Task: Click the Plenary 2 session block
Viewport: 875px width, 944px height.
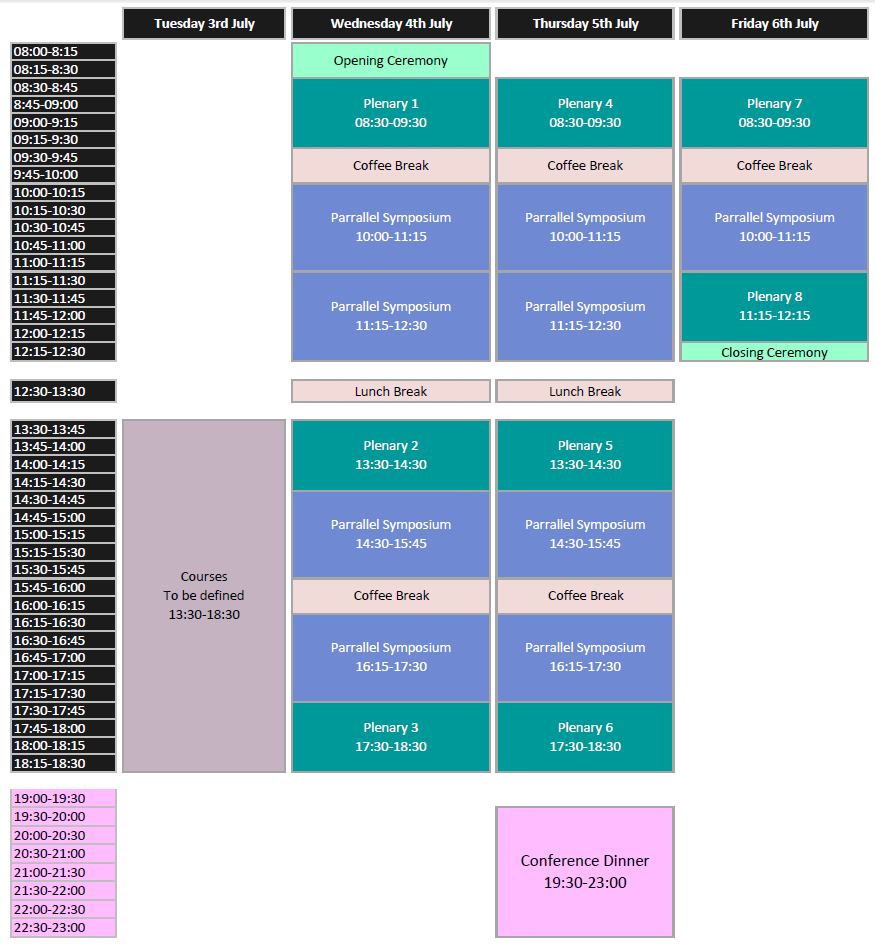Action: [x=391, y=455]
